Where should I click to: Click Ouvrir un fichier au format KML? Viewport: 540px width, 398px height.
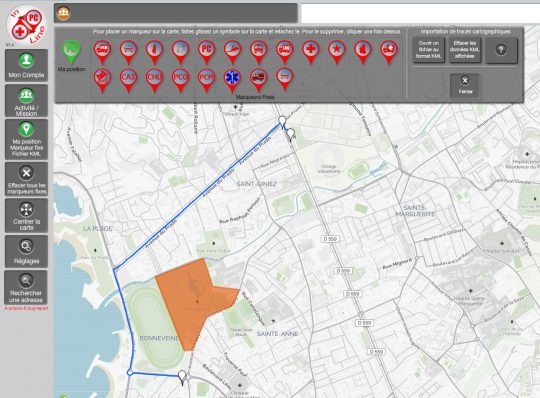tap(428, 50)
